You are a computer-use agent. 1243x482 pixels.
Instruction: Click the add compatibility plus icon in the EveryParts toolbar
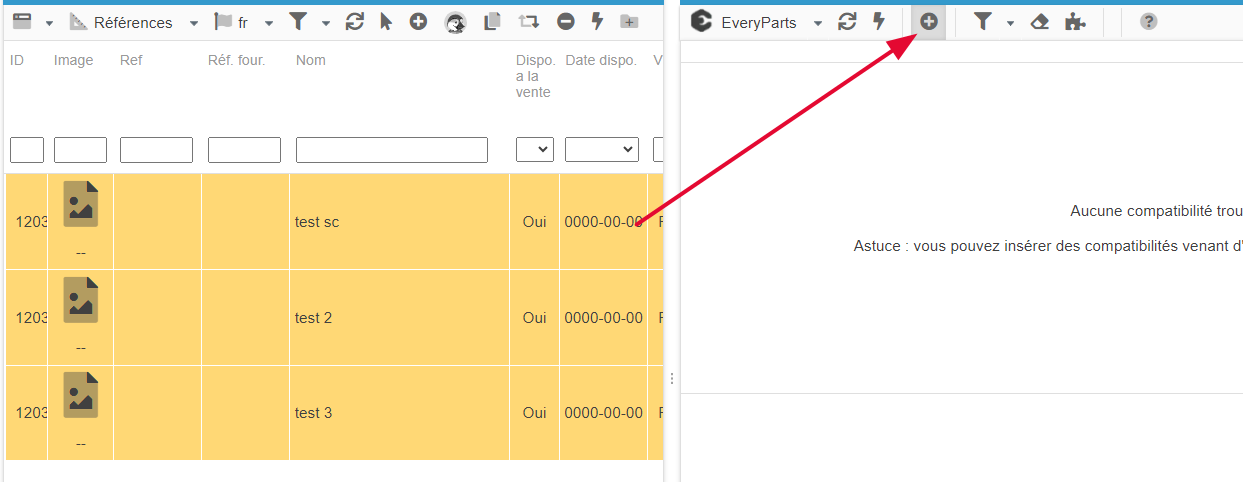pyautogui.click(x=929, y=22)
